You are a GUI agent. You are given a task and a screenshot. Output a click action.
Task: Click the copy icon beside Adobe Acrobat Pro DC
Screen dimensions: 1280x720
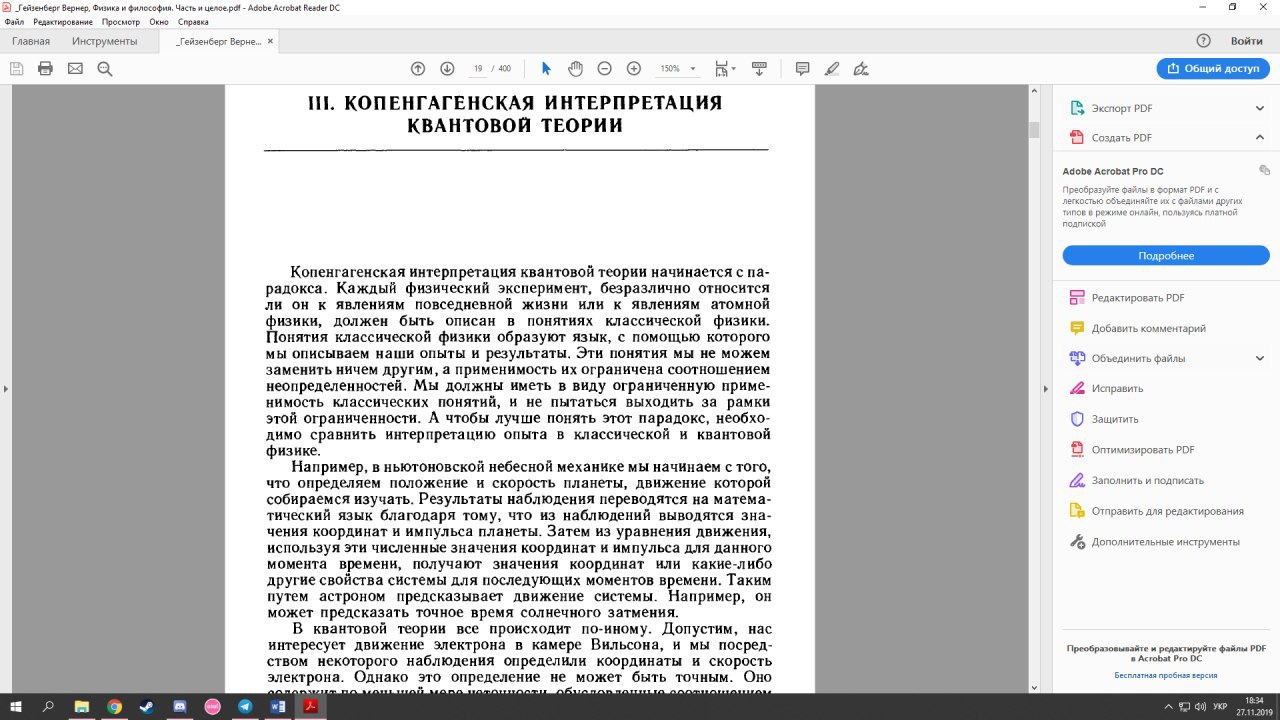point(1264,170)
